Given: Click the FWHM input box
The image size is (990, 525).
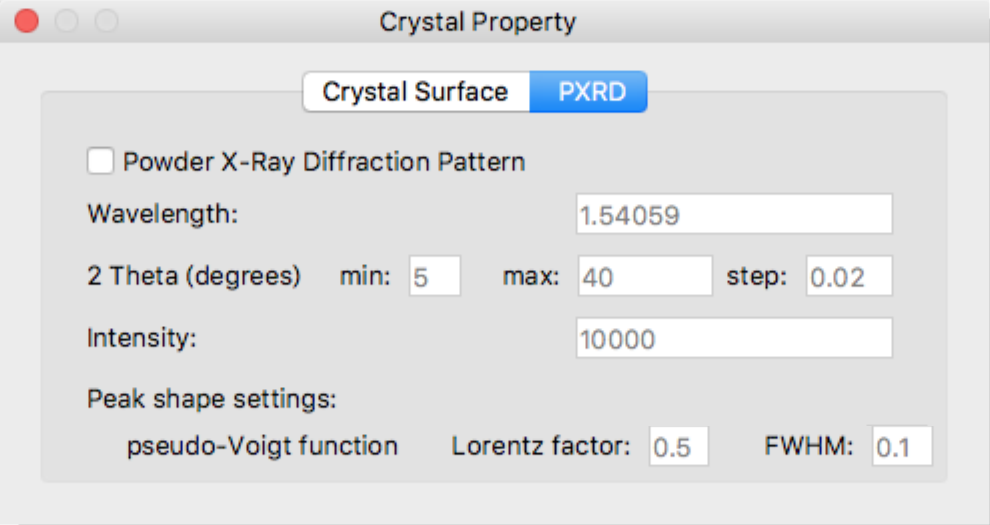Looking at the screenshot, I should (x=901, y=446).
